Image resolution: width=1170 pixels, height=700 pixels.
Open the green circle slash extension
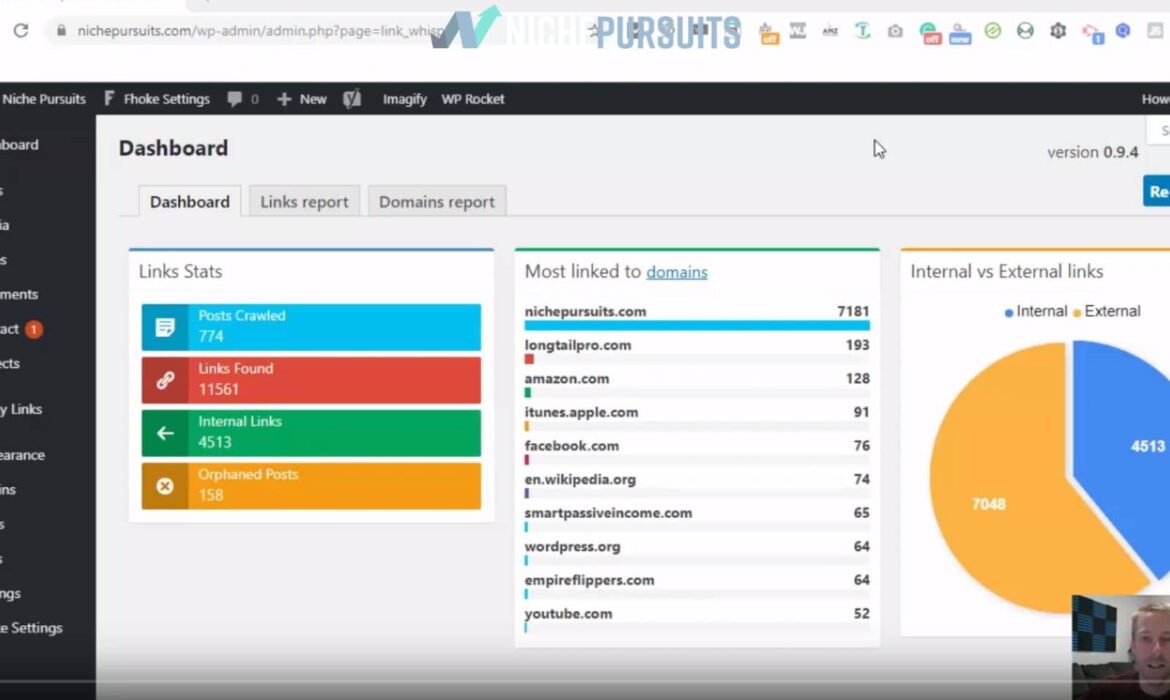tap(992, 31)
